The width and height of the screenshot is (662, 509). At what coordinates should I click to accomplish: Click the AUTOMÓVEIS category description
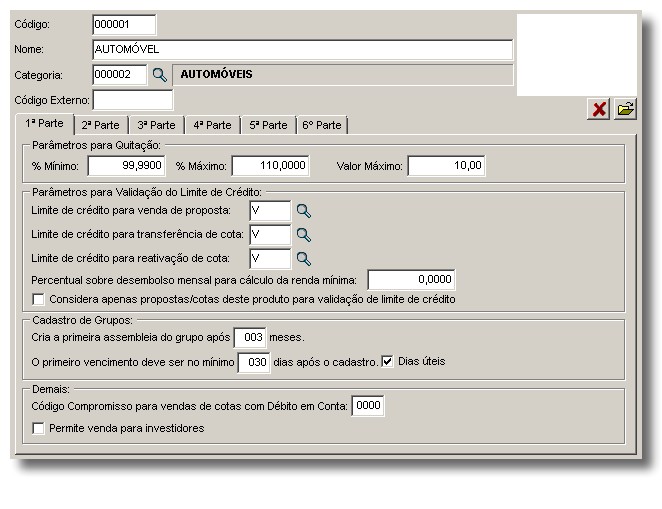[x=343, y=75]
